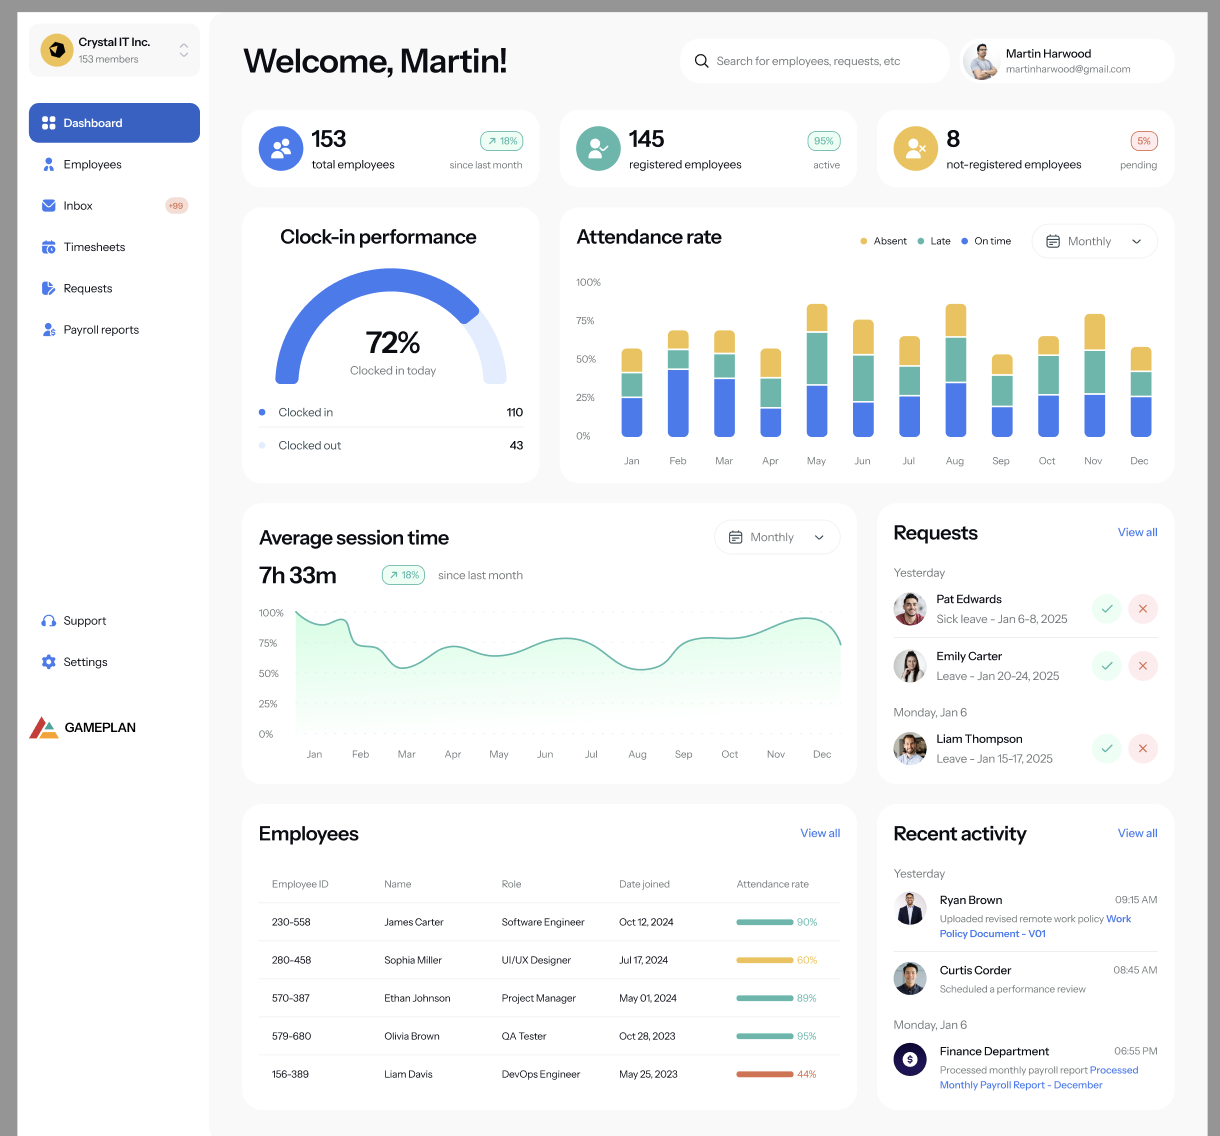Click View all in Recent activity
The height and width of the screenshot is (1136, 1220).
(x=1137, y=833)
